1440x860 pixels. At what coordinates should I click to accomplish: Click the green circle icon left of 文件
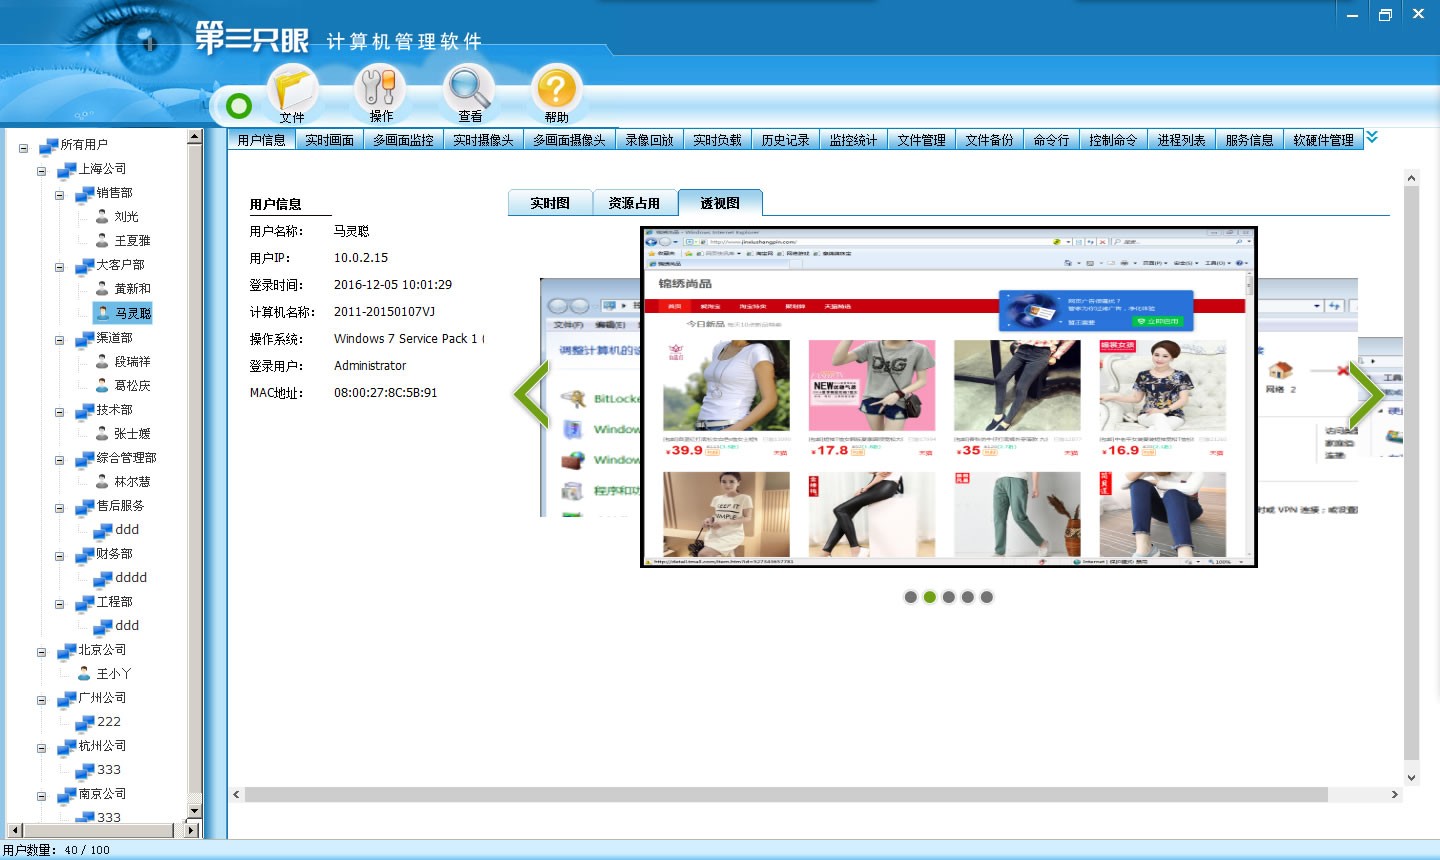pyautogui.click(x=239, y=105)
